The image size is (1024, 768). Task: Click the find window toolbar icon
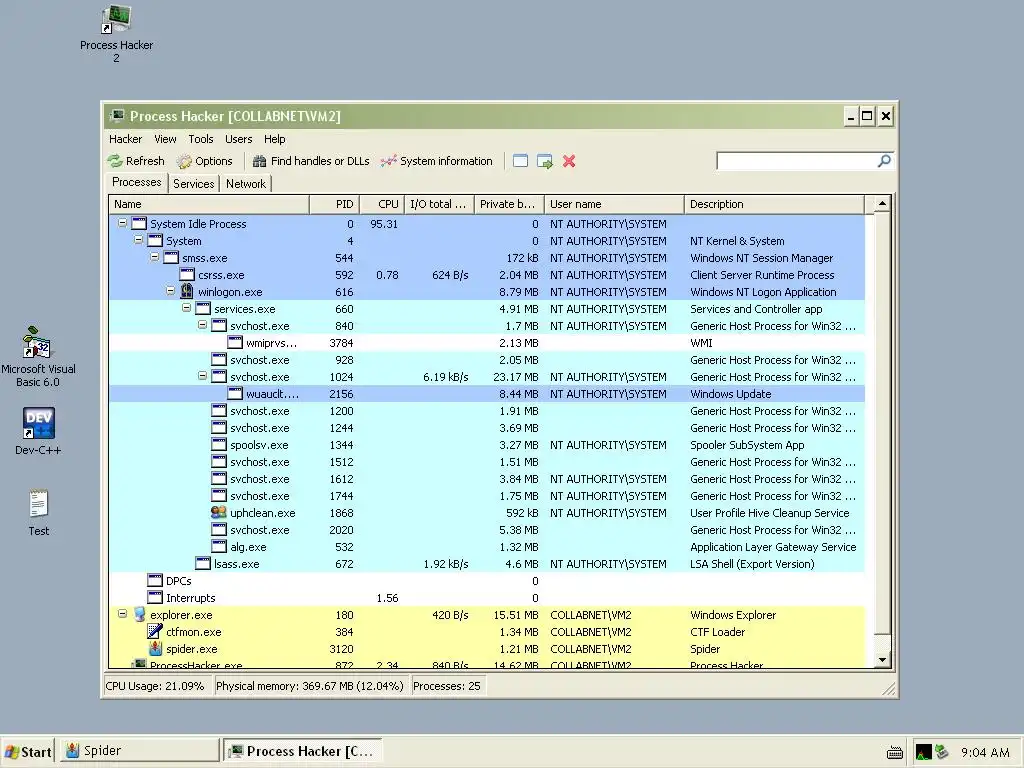point(520,161)
